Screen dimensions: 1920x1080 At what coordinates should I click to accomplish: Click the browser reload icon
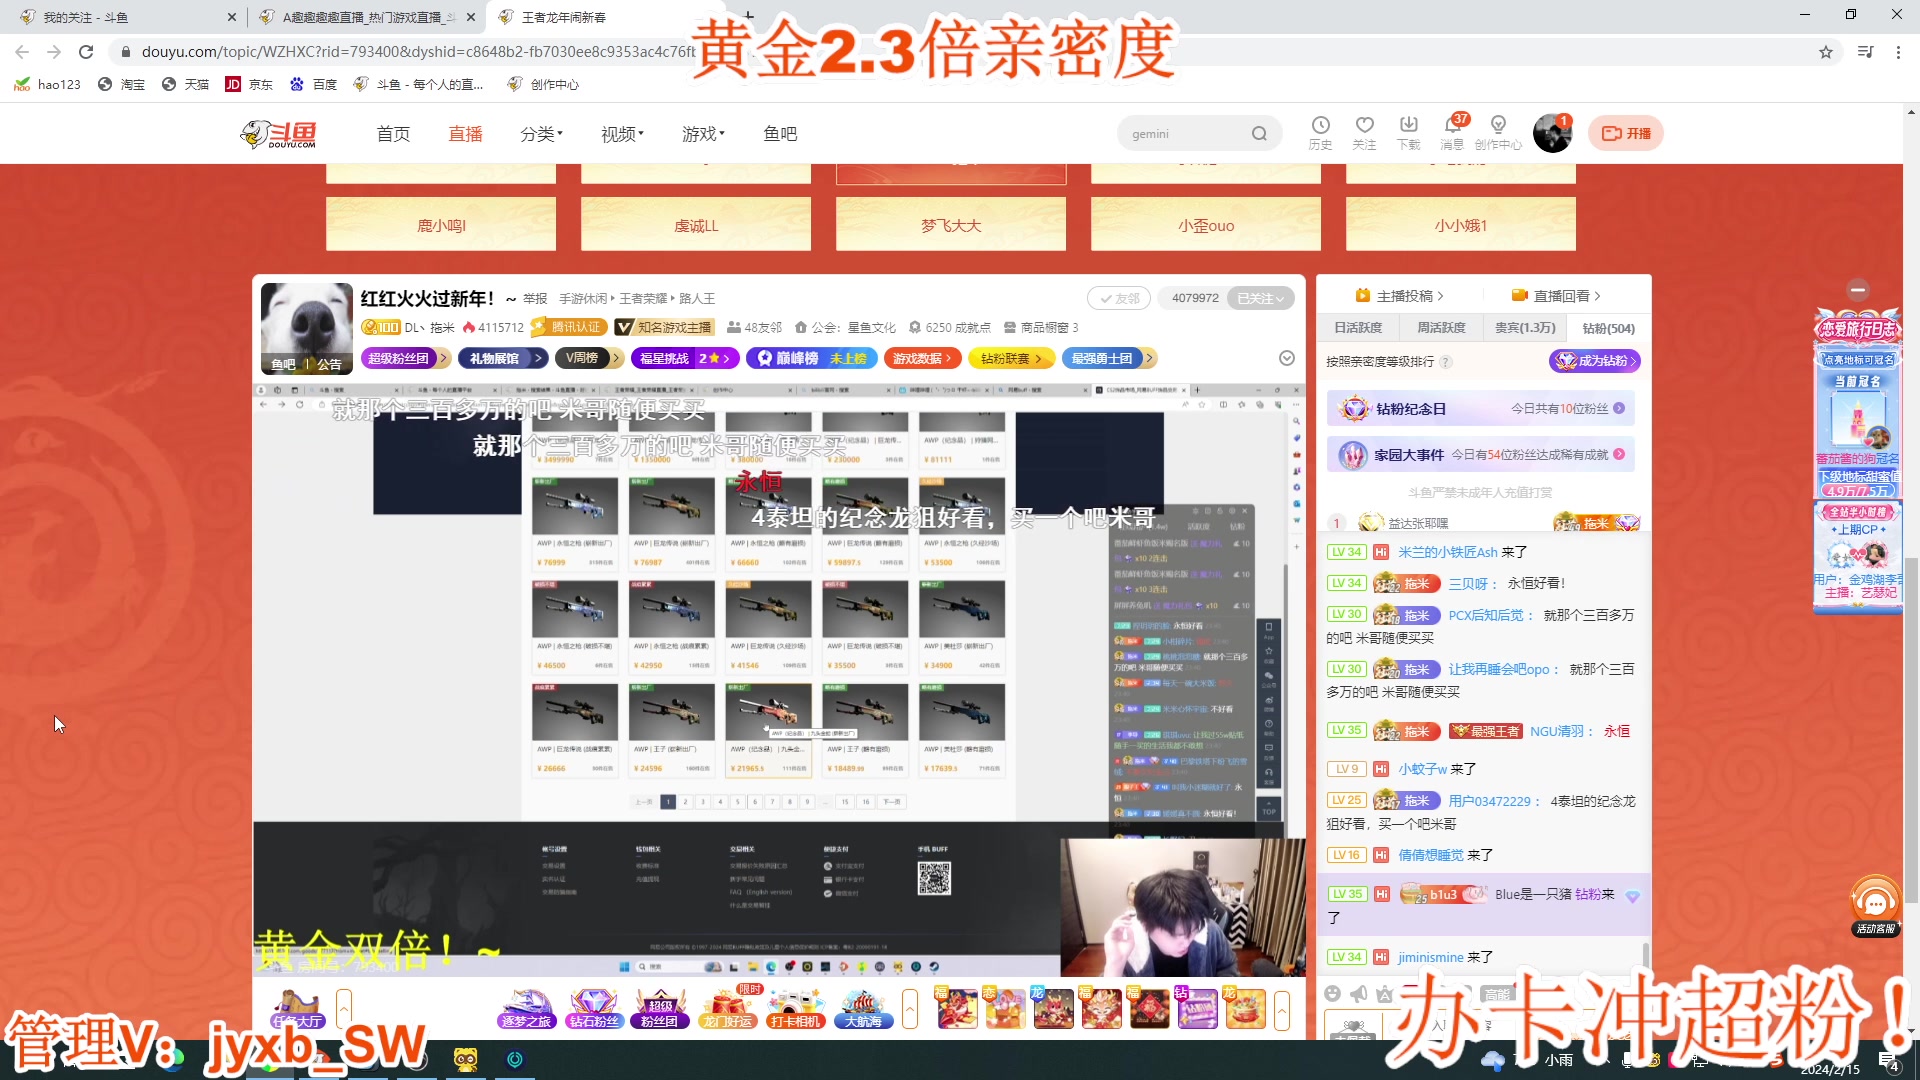[86, 52]
